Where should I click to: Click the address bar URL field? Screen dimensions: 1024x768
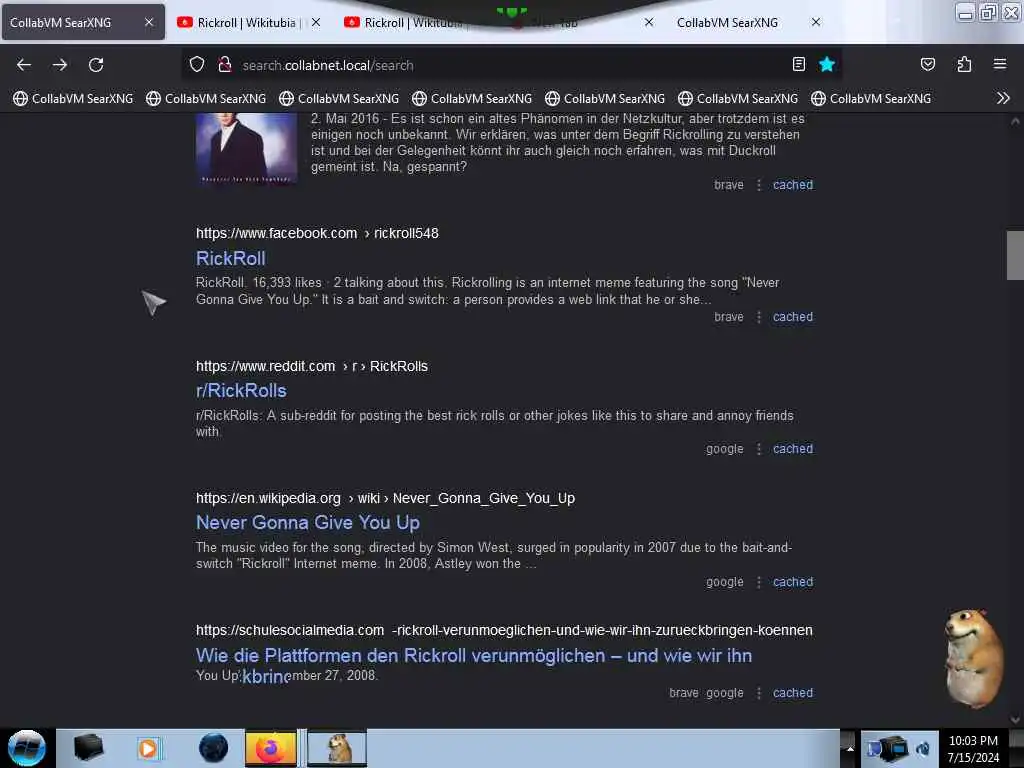pyautogui.click(x=509, y=65)
